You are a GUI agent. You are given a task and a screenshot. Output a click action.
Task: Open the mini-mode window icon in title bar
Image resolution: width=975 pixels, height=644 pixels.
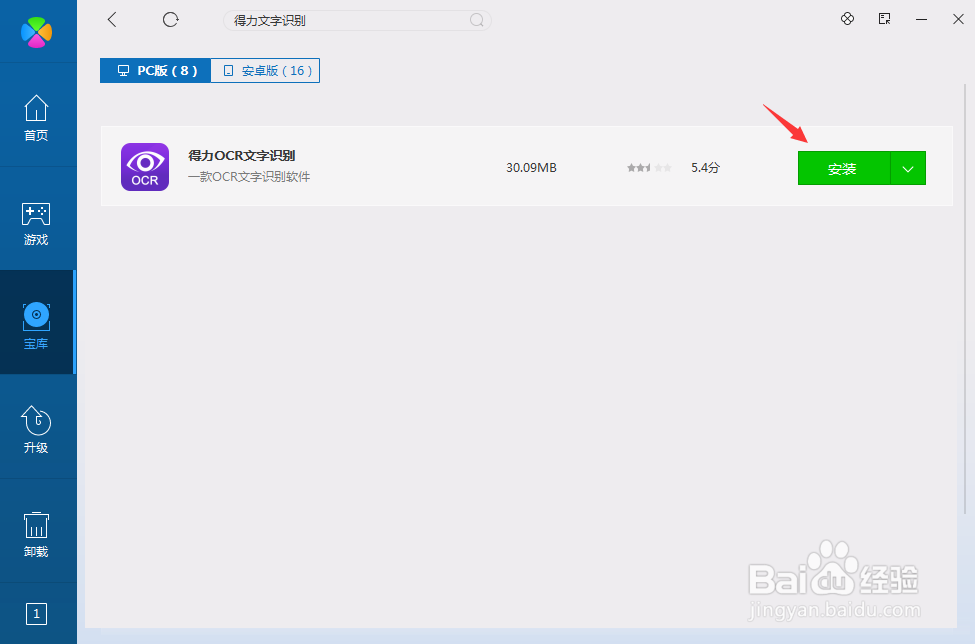[x=884, y=19]
